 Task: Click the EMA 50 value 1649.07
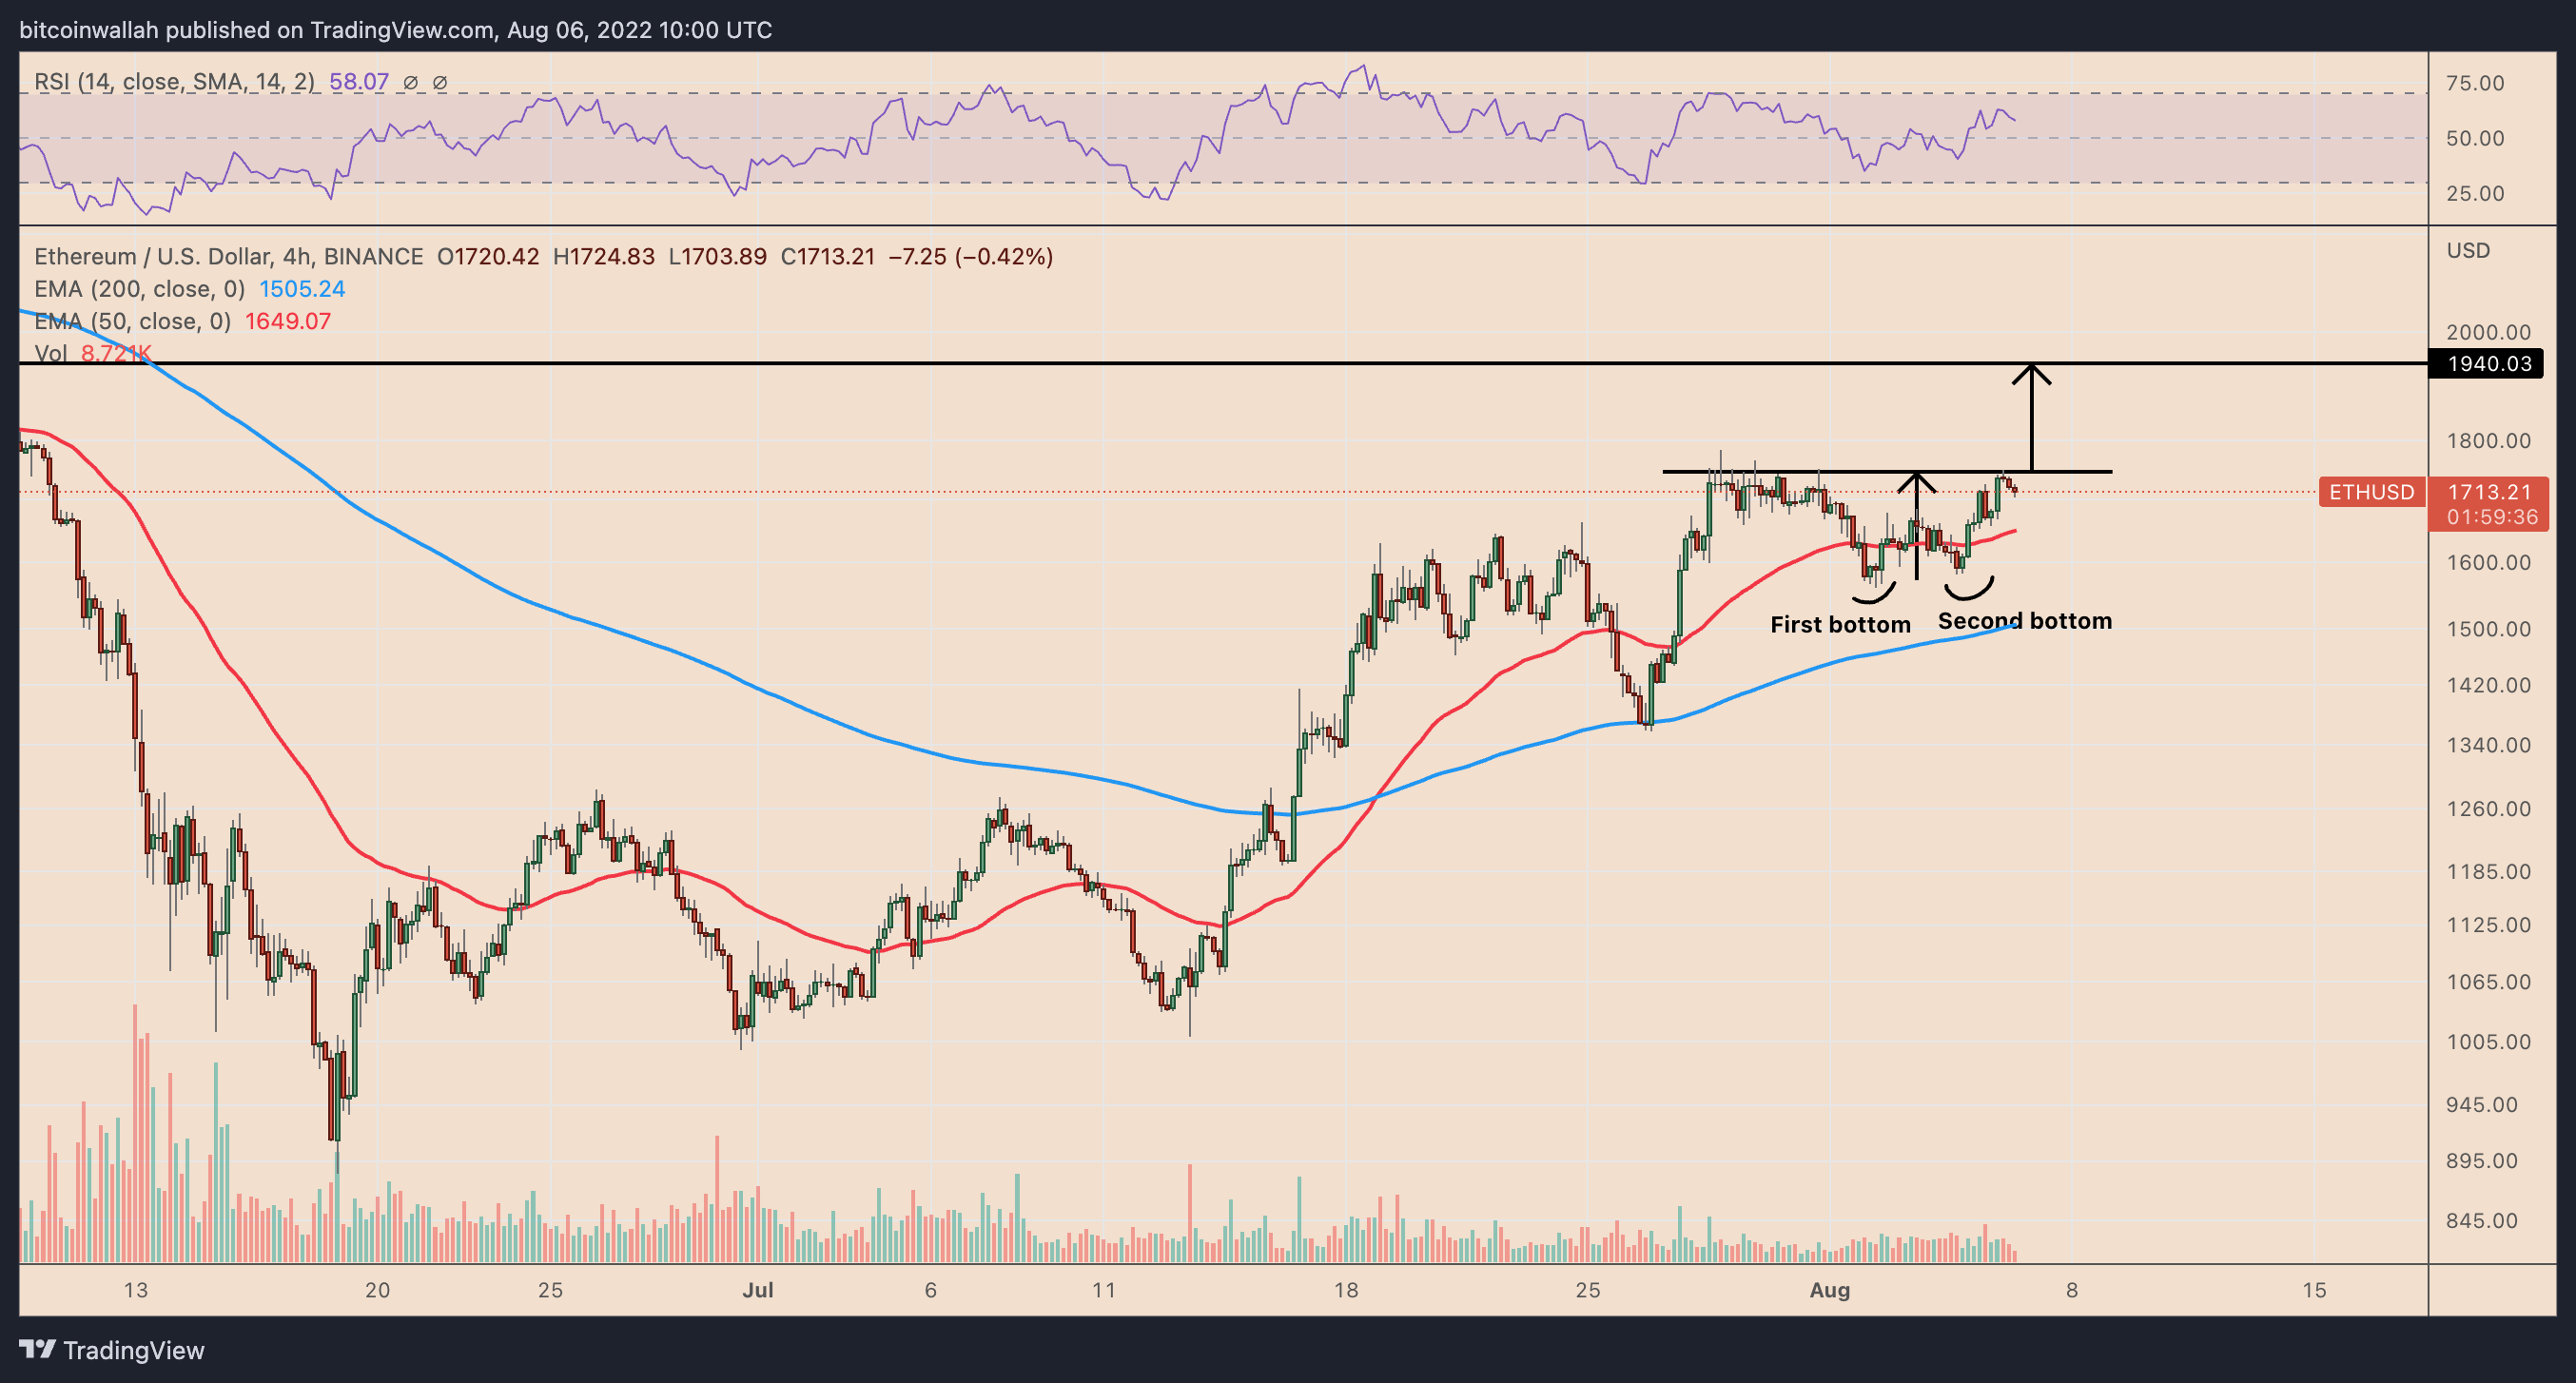coord(288,321)
